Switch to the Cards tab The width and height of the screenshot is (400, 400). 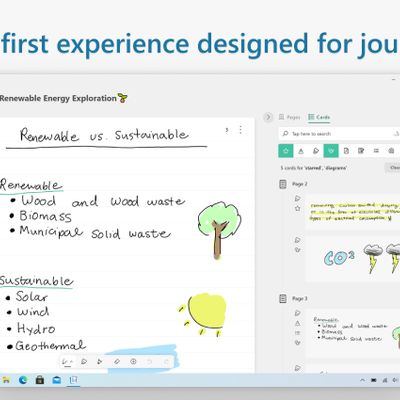[x=319, y=117]
